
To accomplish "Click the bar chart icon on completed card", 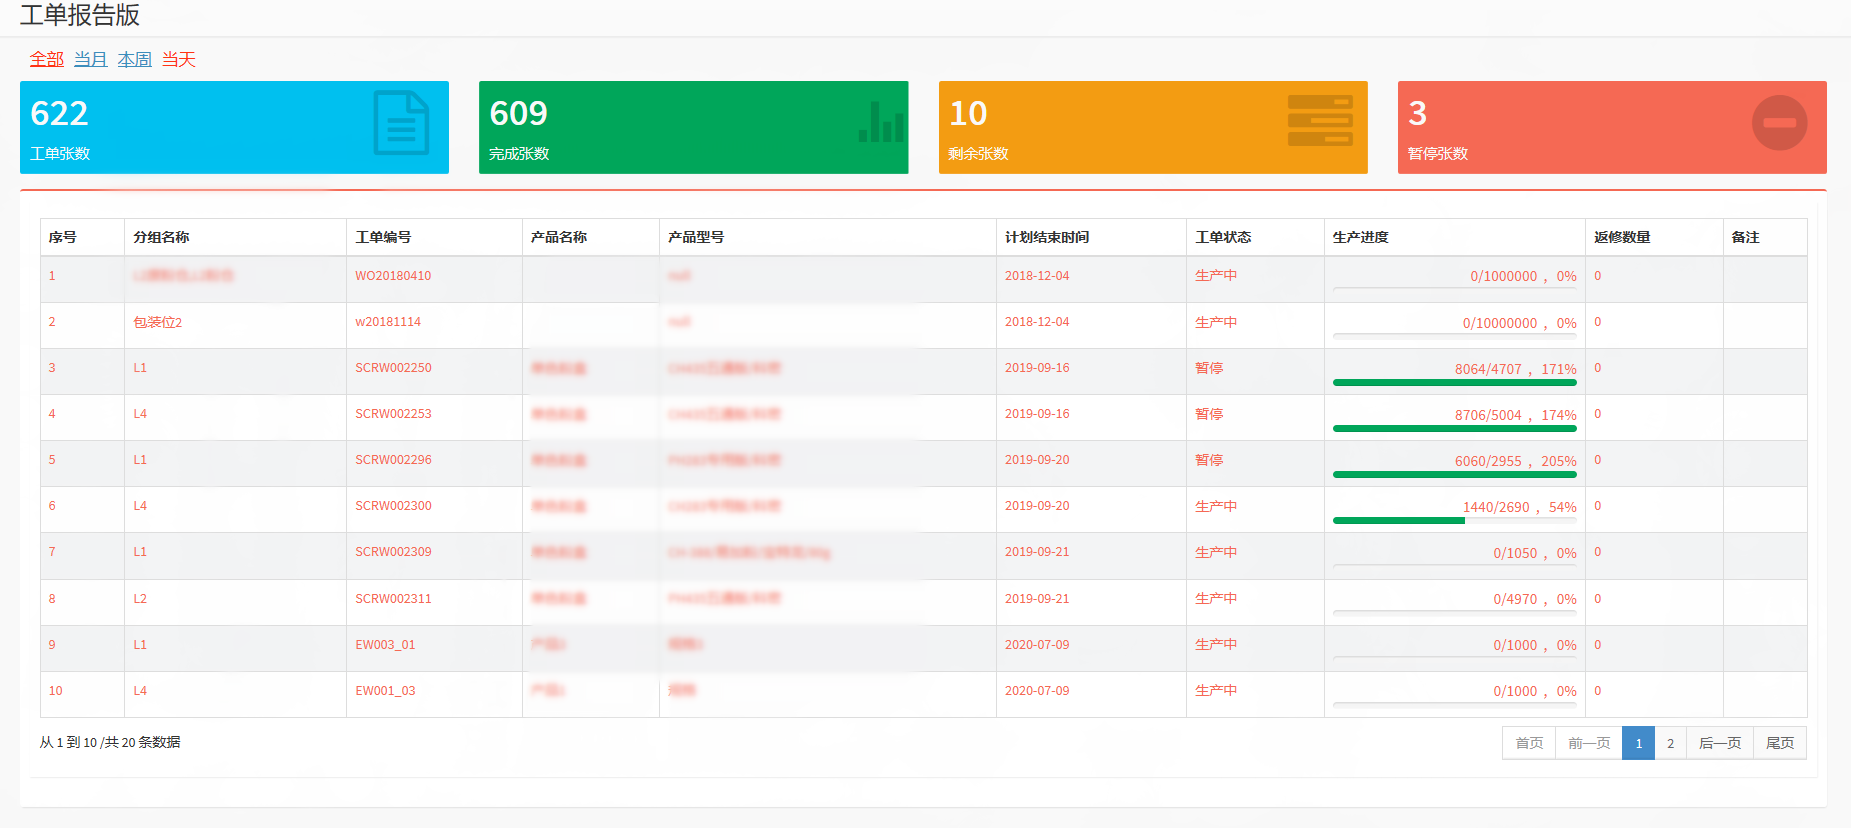I will [881, 122].
